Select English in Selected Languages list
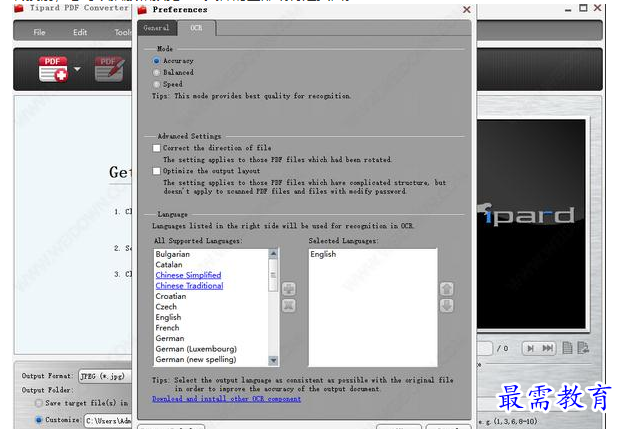Screen dimensions: 620x429 (323, 254)
